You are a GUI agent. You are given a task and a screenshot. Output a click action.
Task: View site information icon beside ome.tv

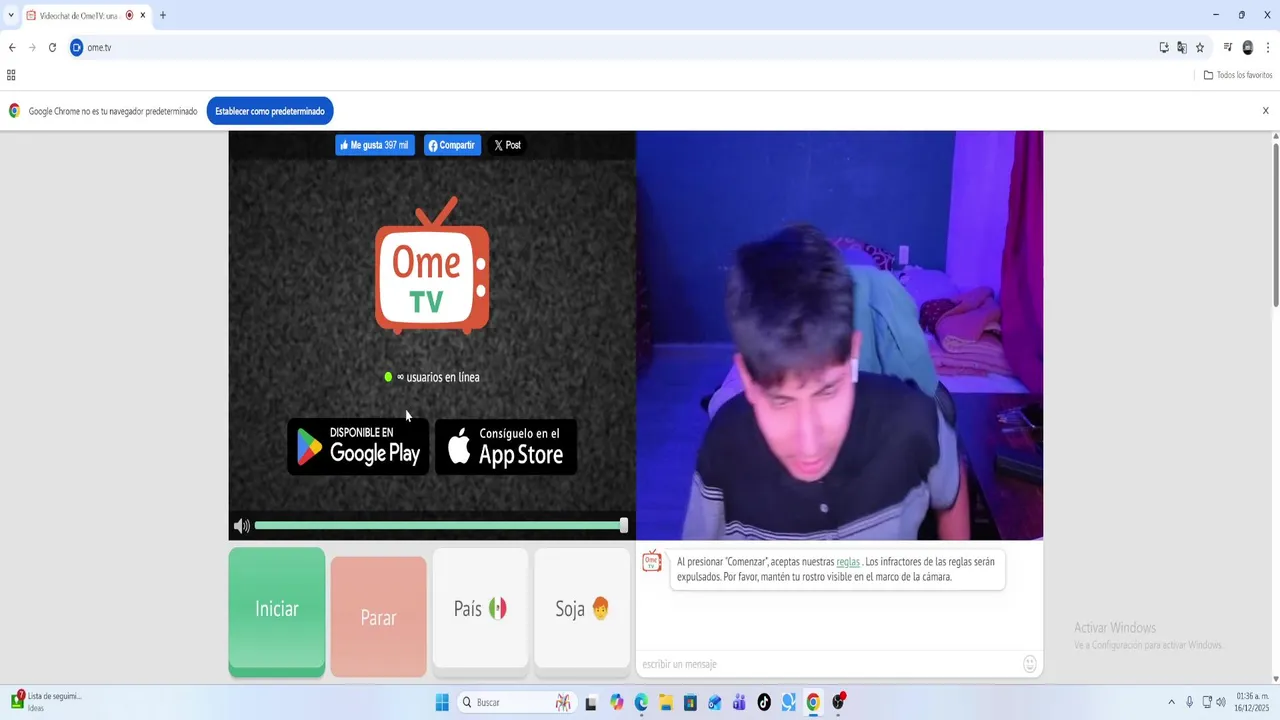coord(76,47)
